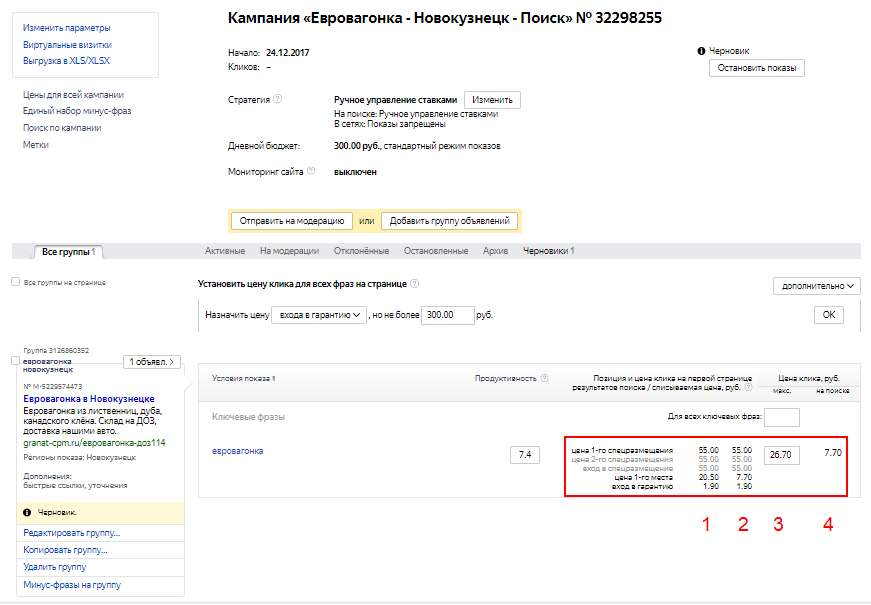Open Минус-фразы на группу
Image resolution: width=871 pixels, height=605 pixels.
pyautogui.click(x=72, y=585)
